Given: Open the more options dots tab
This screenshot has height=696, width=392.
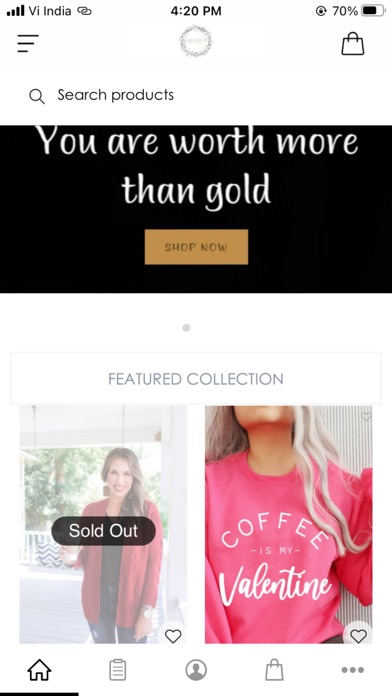Looking at the screenshot, I should pos(352,669).
